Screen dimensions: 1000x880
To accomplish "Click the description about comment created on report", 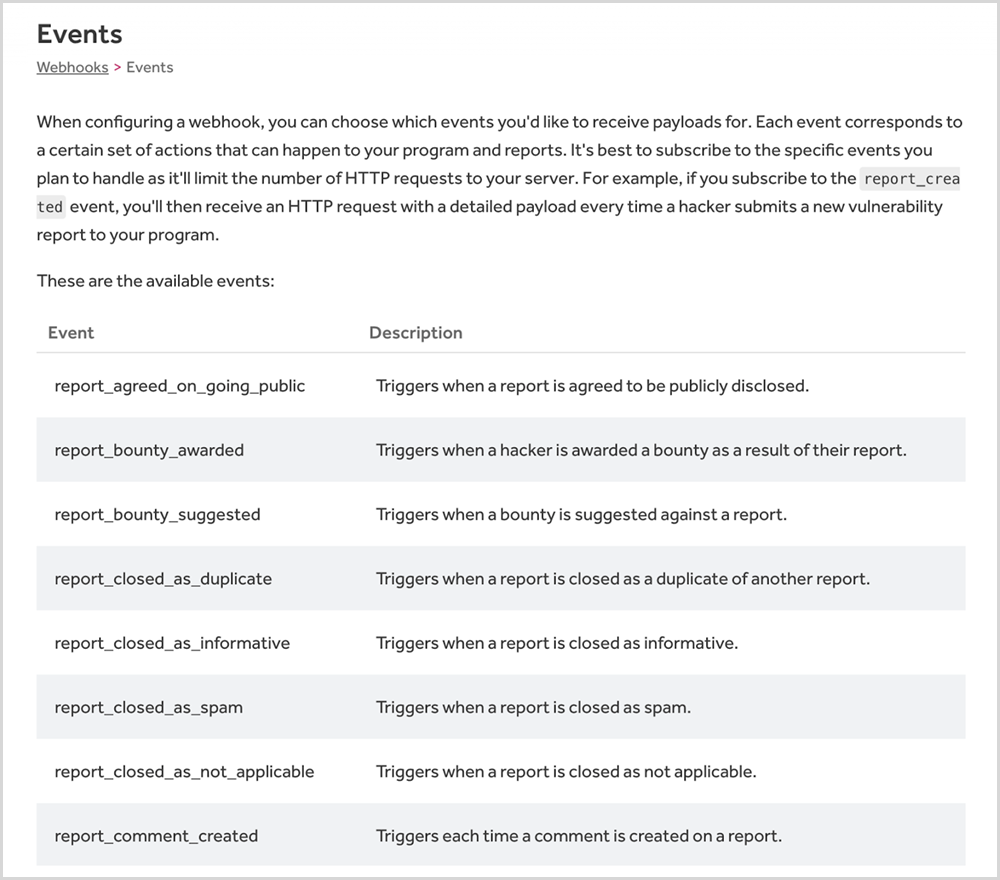I will tap(579, 836).
